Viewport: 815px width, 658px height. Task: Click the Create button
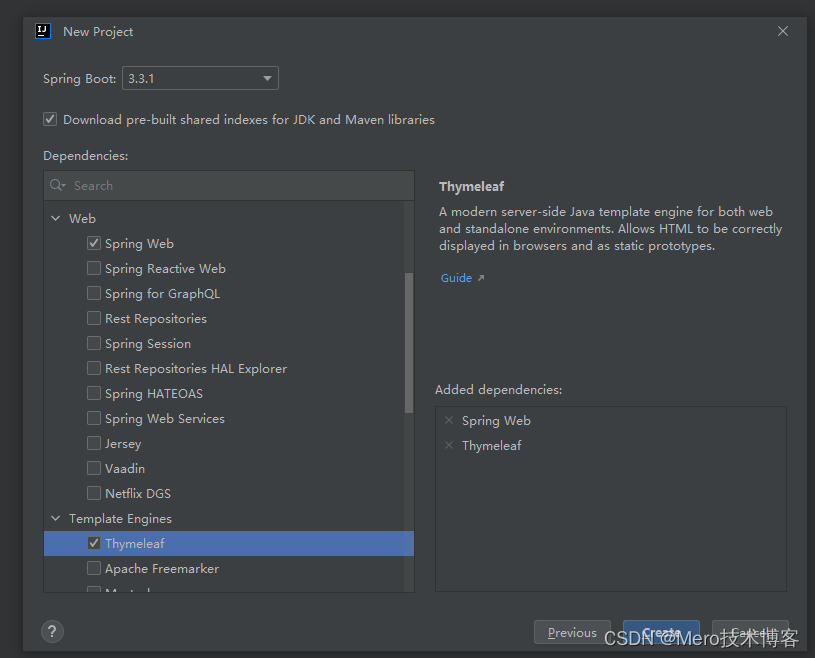click(661, 632)
